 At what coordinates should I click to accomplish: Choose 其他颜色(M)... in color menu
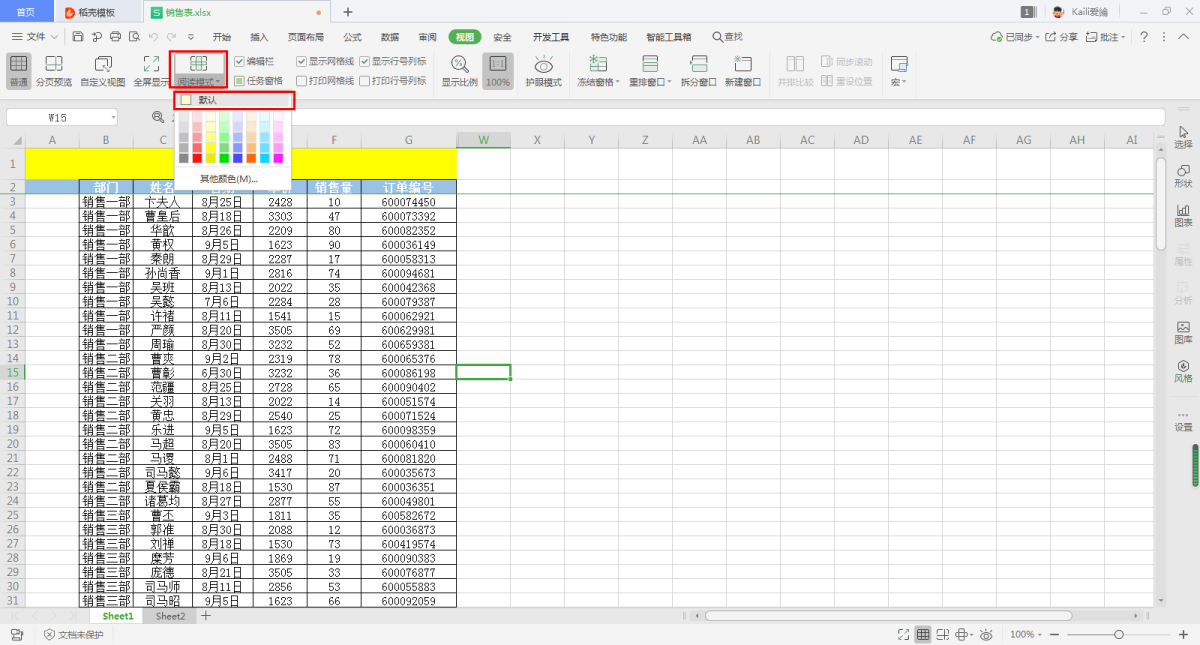229,178
